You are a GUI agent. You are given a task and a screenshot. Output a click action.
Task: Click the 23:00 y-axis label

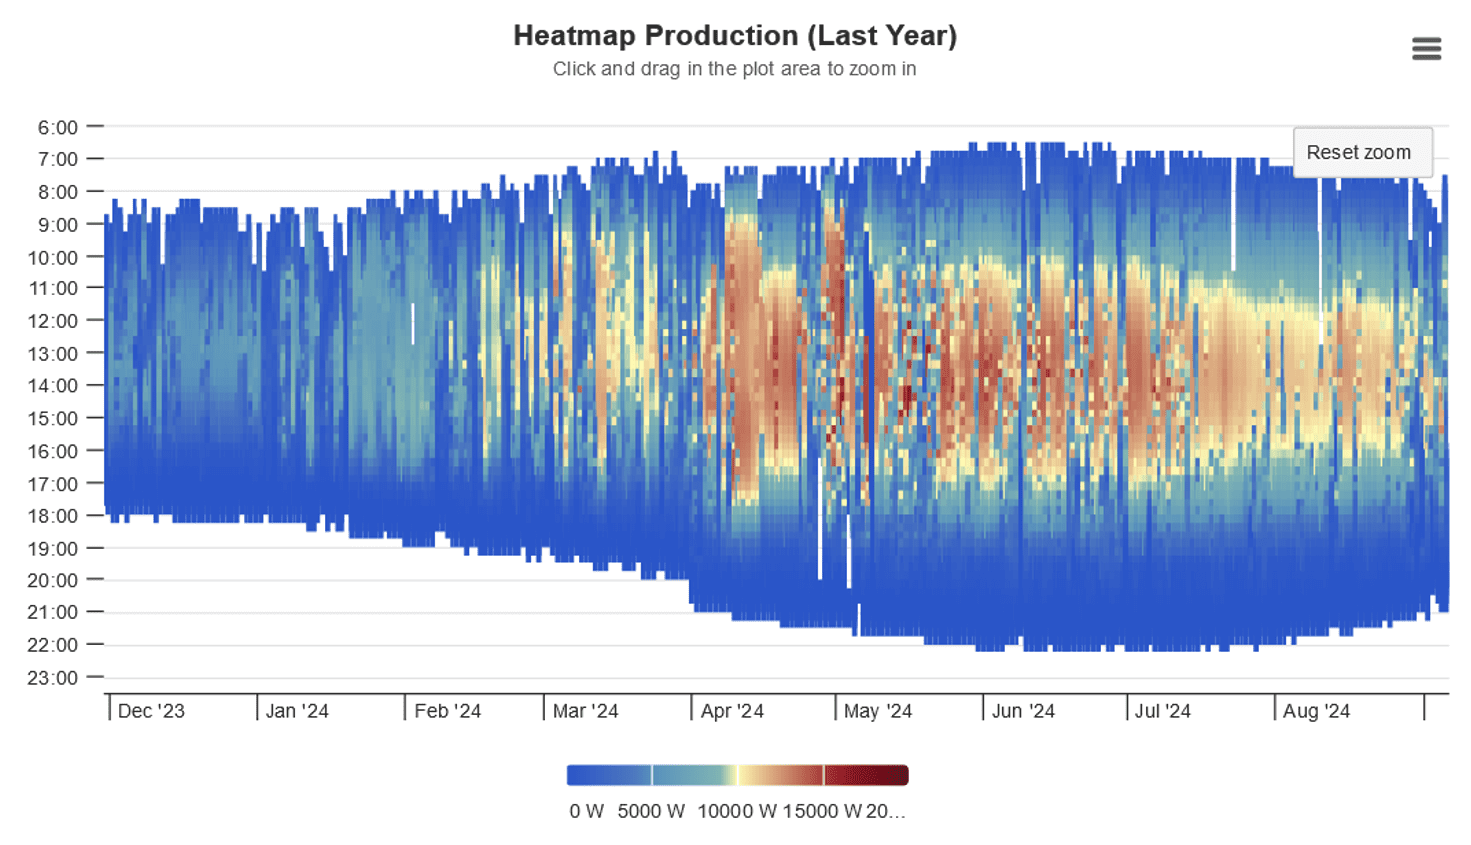pyautogui.click(x=54, y=678)
